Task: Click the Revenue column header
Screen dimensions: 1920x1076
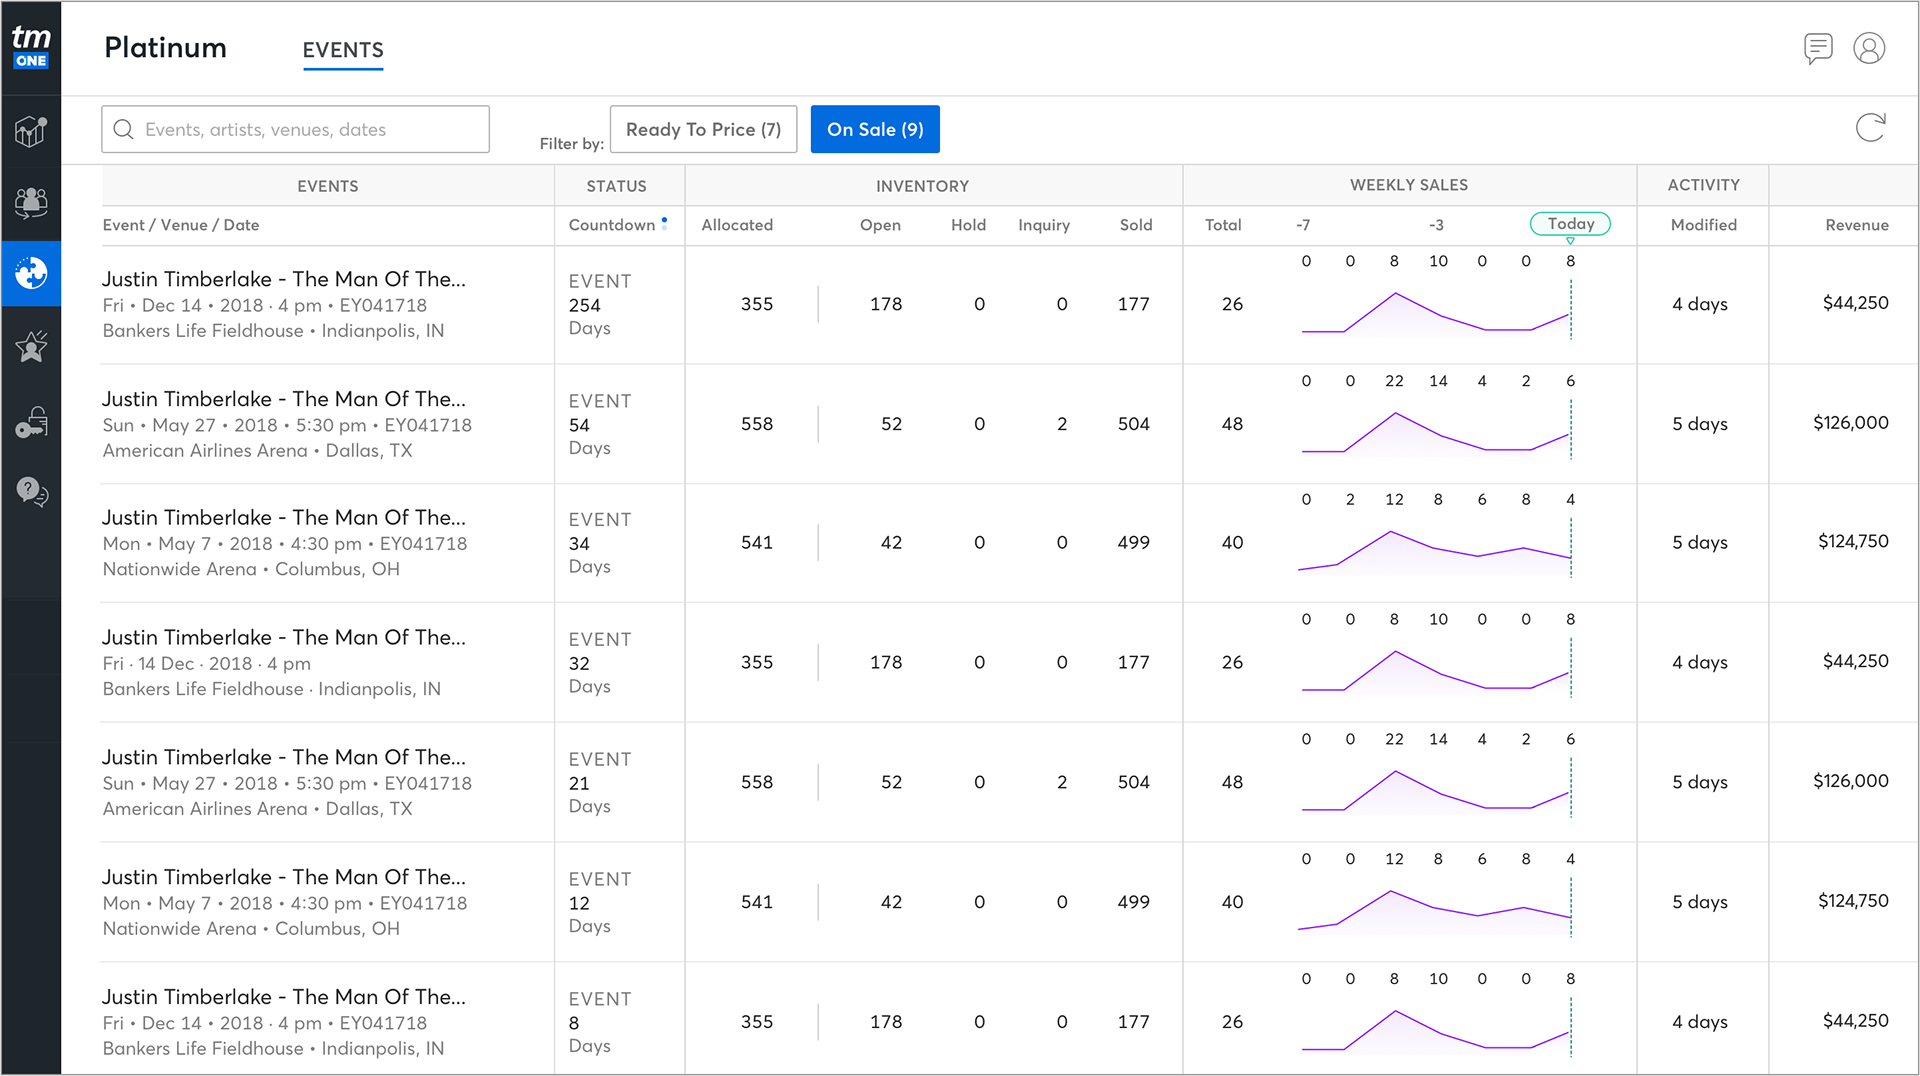Action: (1857, 225)
